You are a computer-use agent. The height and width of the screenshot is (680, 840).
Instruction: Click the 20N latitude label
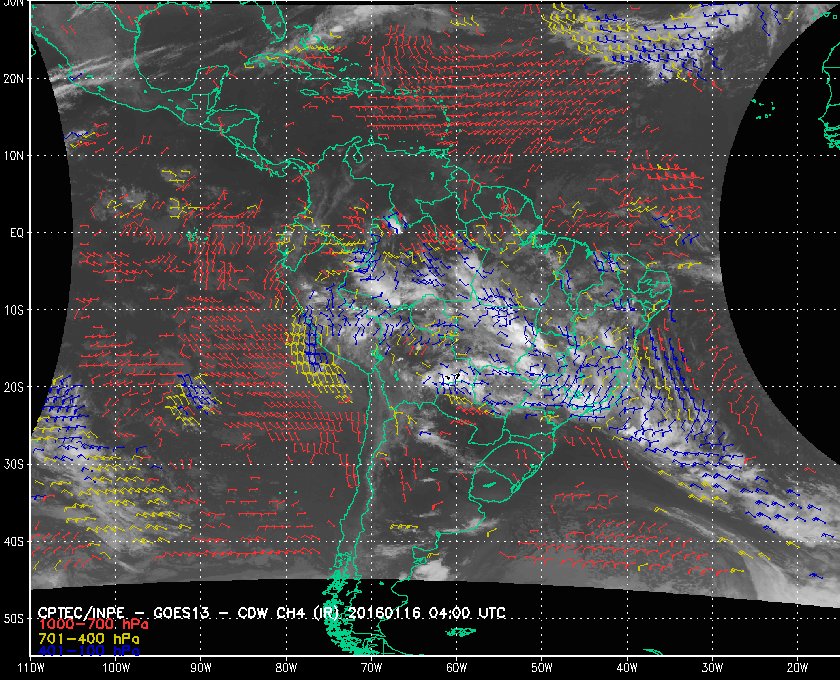(13, 78)
